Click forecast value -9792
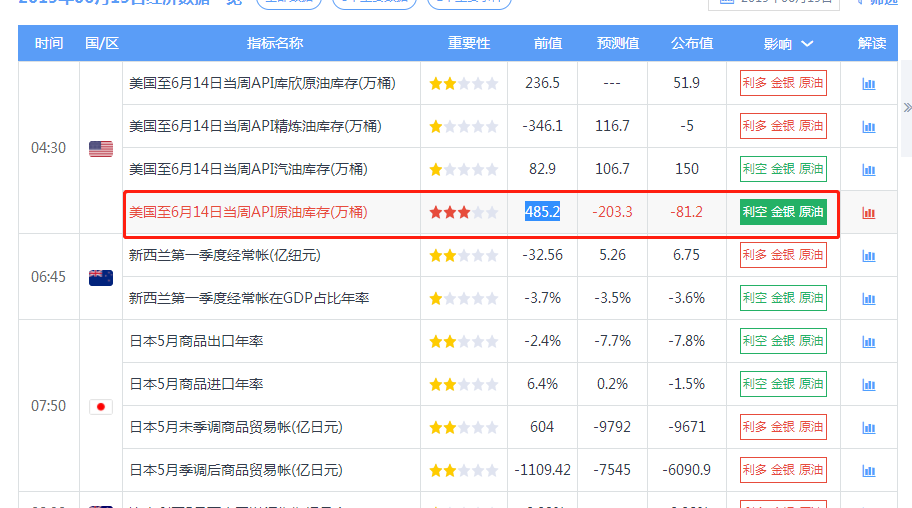Image resolution: width=912 pixels, height=508 pixels. (612, 427)
